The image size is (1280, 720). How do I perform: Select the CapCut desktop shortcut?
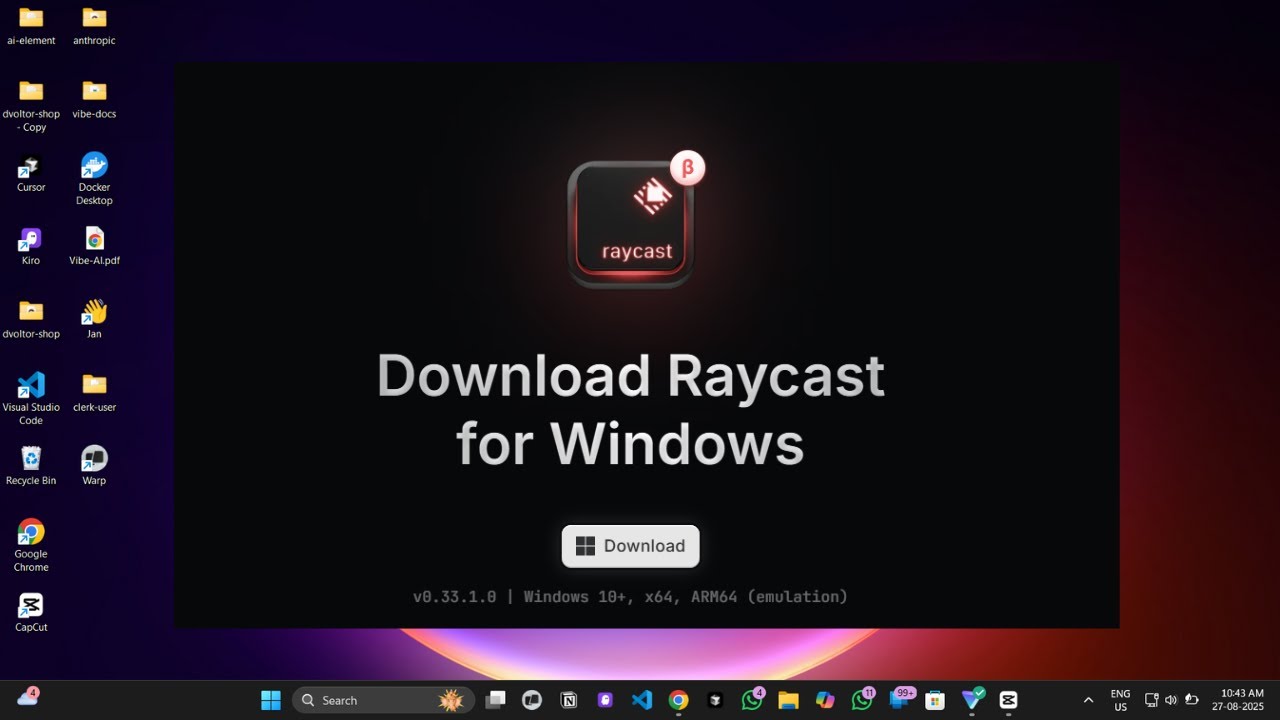tap(31, 612)
